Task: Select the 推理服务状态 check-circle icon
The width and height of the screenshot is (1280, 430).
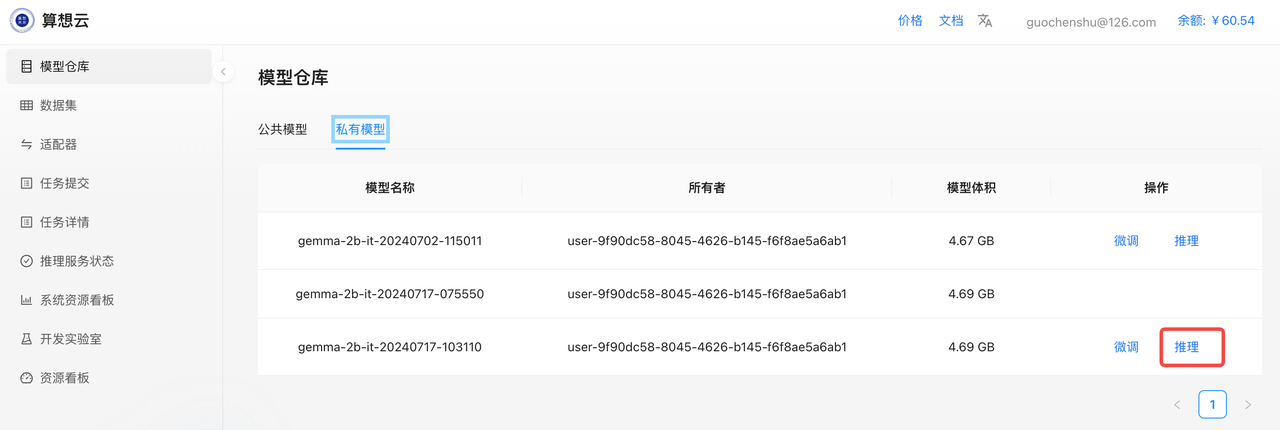Action: pyautogui.click(x=27, y=262)
